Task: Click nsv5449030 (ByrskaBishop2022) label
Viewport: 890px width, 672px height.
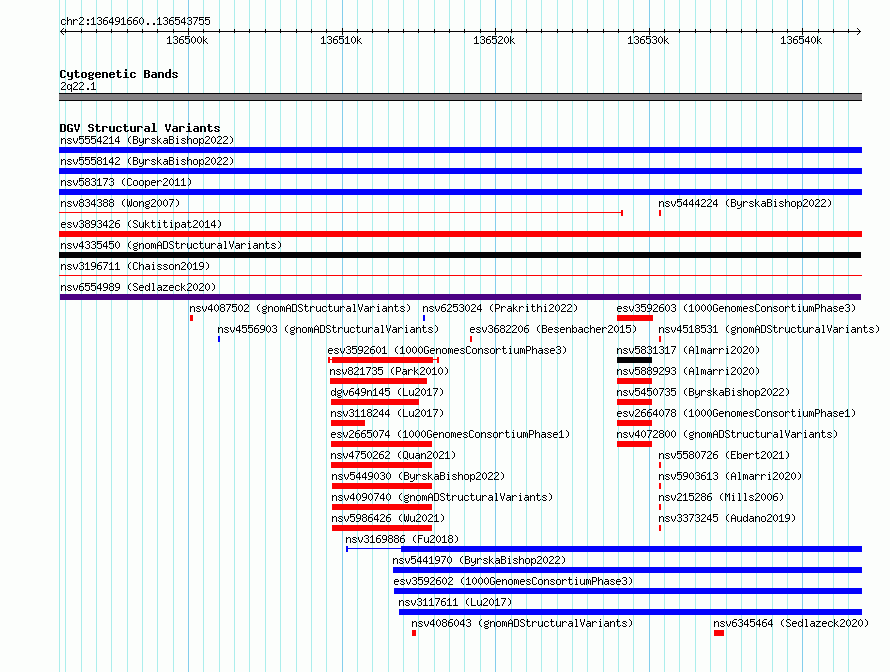Action: [x=418, y=476]
